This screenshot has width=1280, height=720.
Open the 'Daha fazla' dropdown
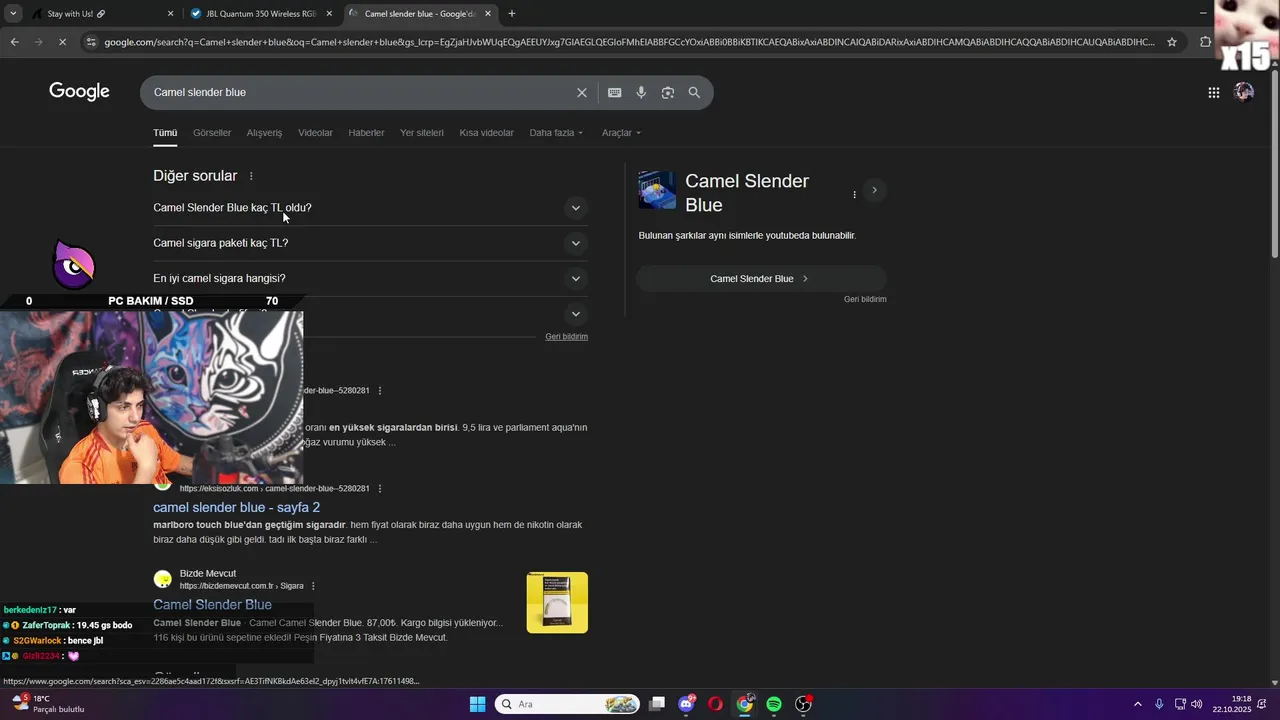tap(556, 132)
